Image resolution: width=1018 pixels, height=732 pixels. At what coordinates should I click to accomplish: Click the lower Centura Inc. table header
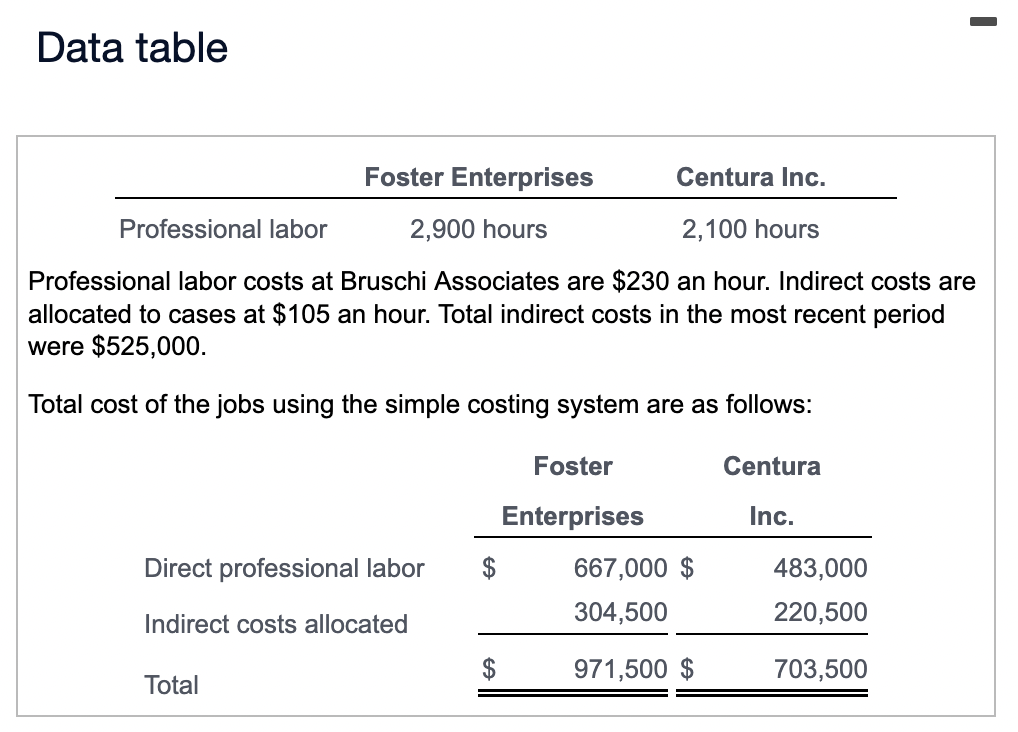pos(772,491)
